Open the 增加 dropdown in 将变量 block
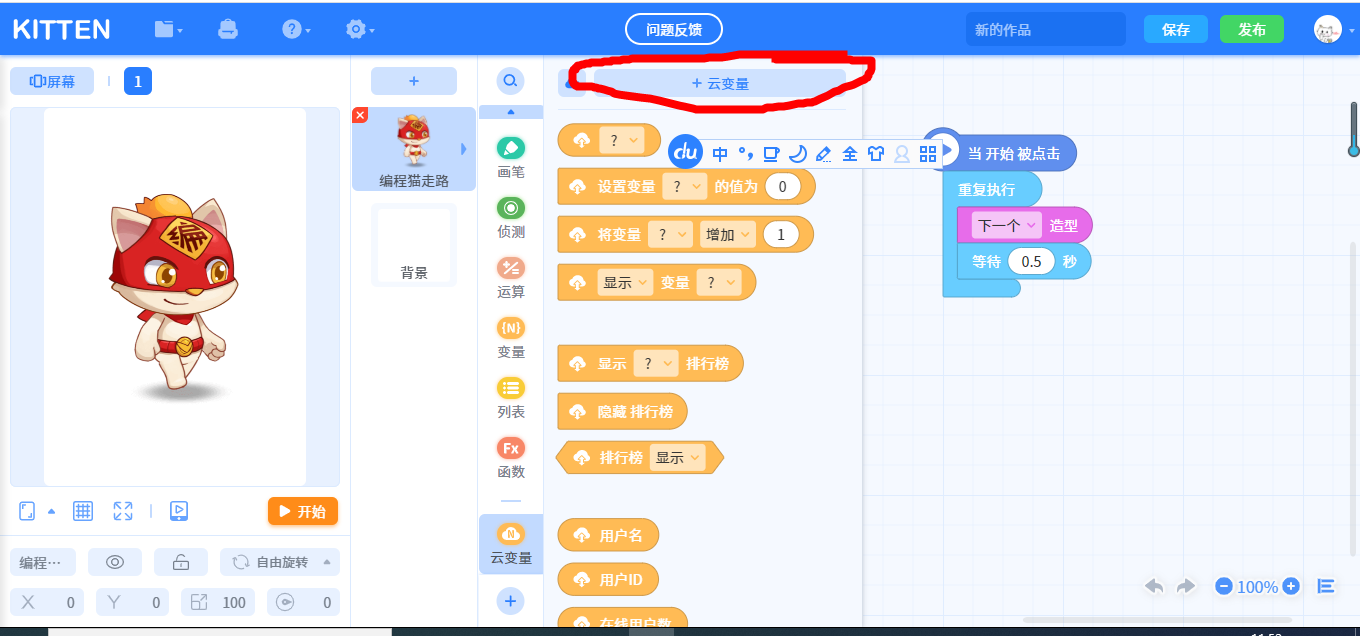 727,234
